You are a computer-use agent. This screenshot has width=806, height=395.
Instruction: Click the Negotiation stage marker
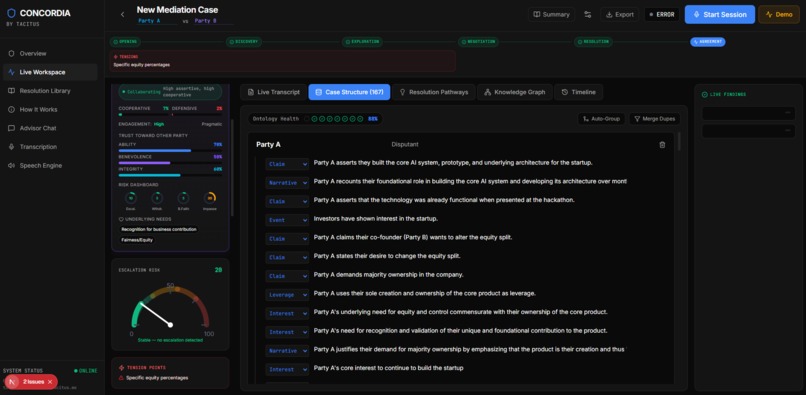[x=479, y=42]
